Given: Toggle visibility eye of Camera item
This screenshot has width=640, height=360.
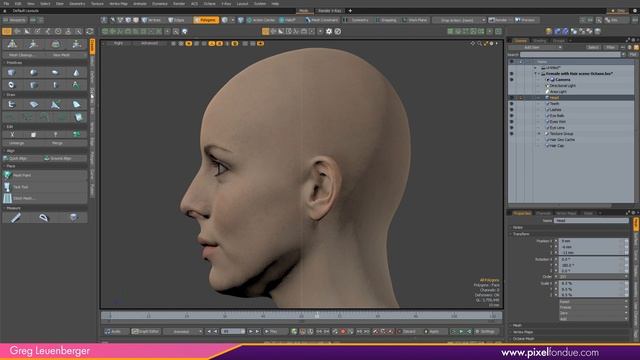Looking at the screenshot, I should point(511,80).
